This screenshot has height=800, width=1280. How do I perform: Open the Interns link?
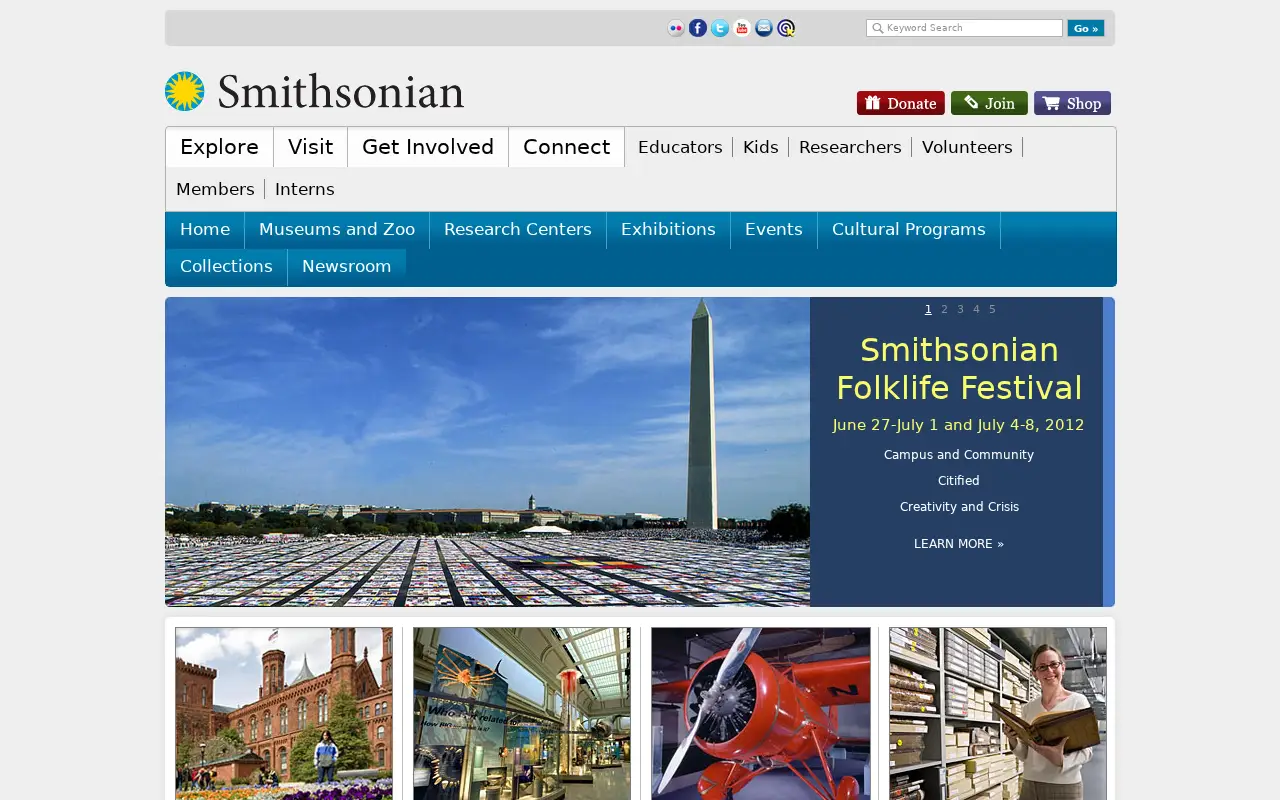305,189
